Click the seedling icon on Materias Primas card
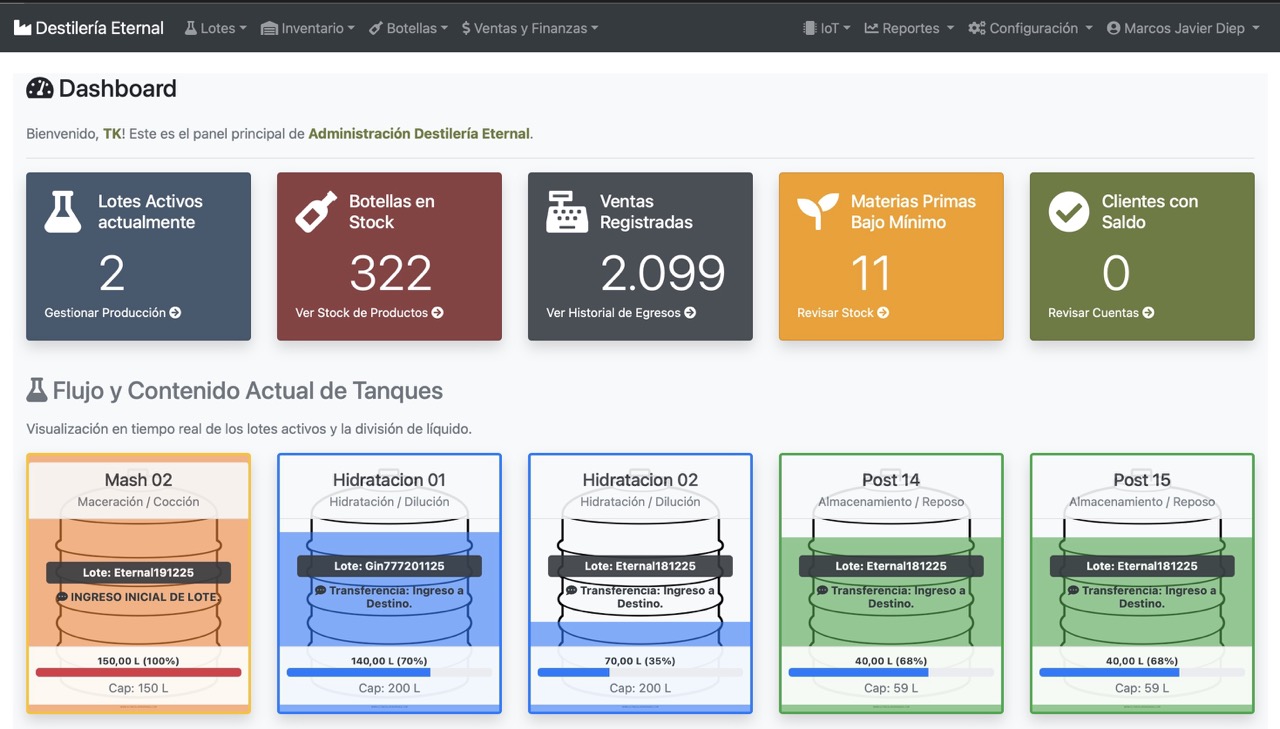The width and height of the screenshot is (1280, 729). pyautogui.click(x=818, y=211)
